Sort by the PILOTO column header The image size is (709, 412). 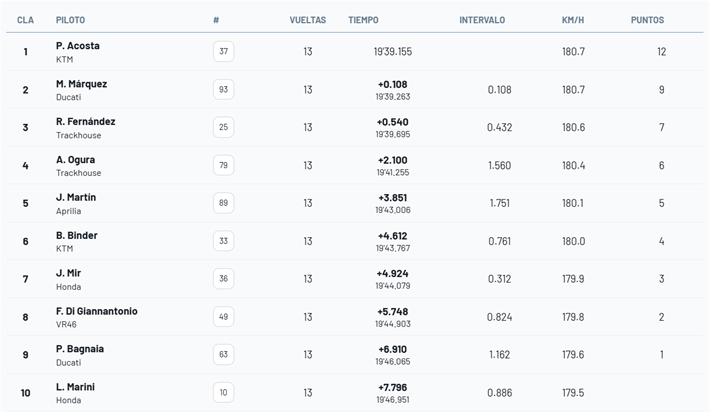(70, 20)
